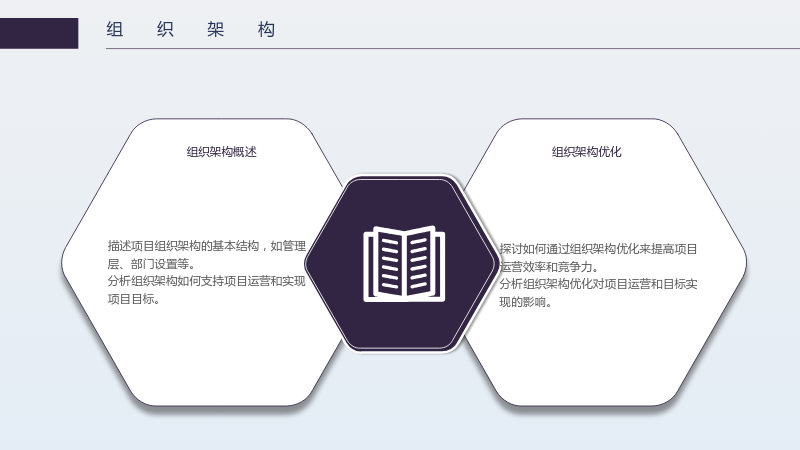This screenshot has width=800, height=450.
Task: Click the text line 项目目标。
Action: point(134,299)
